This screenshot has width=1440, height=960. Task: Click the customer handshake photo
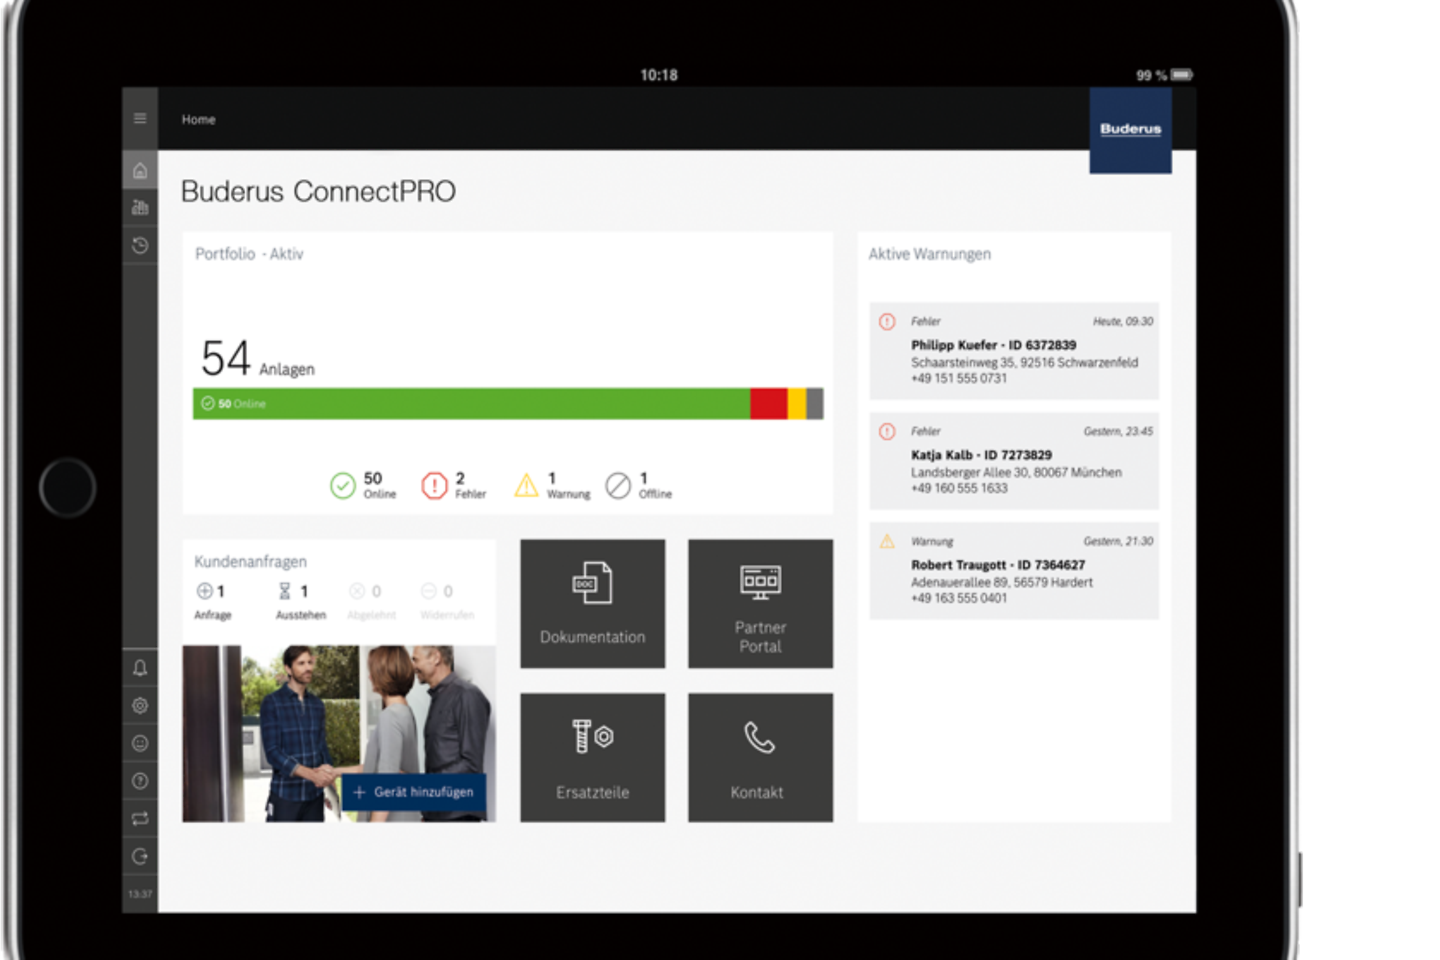[339, 734]
